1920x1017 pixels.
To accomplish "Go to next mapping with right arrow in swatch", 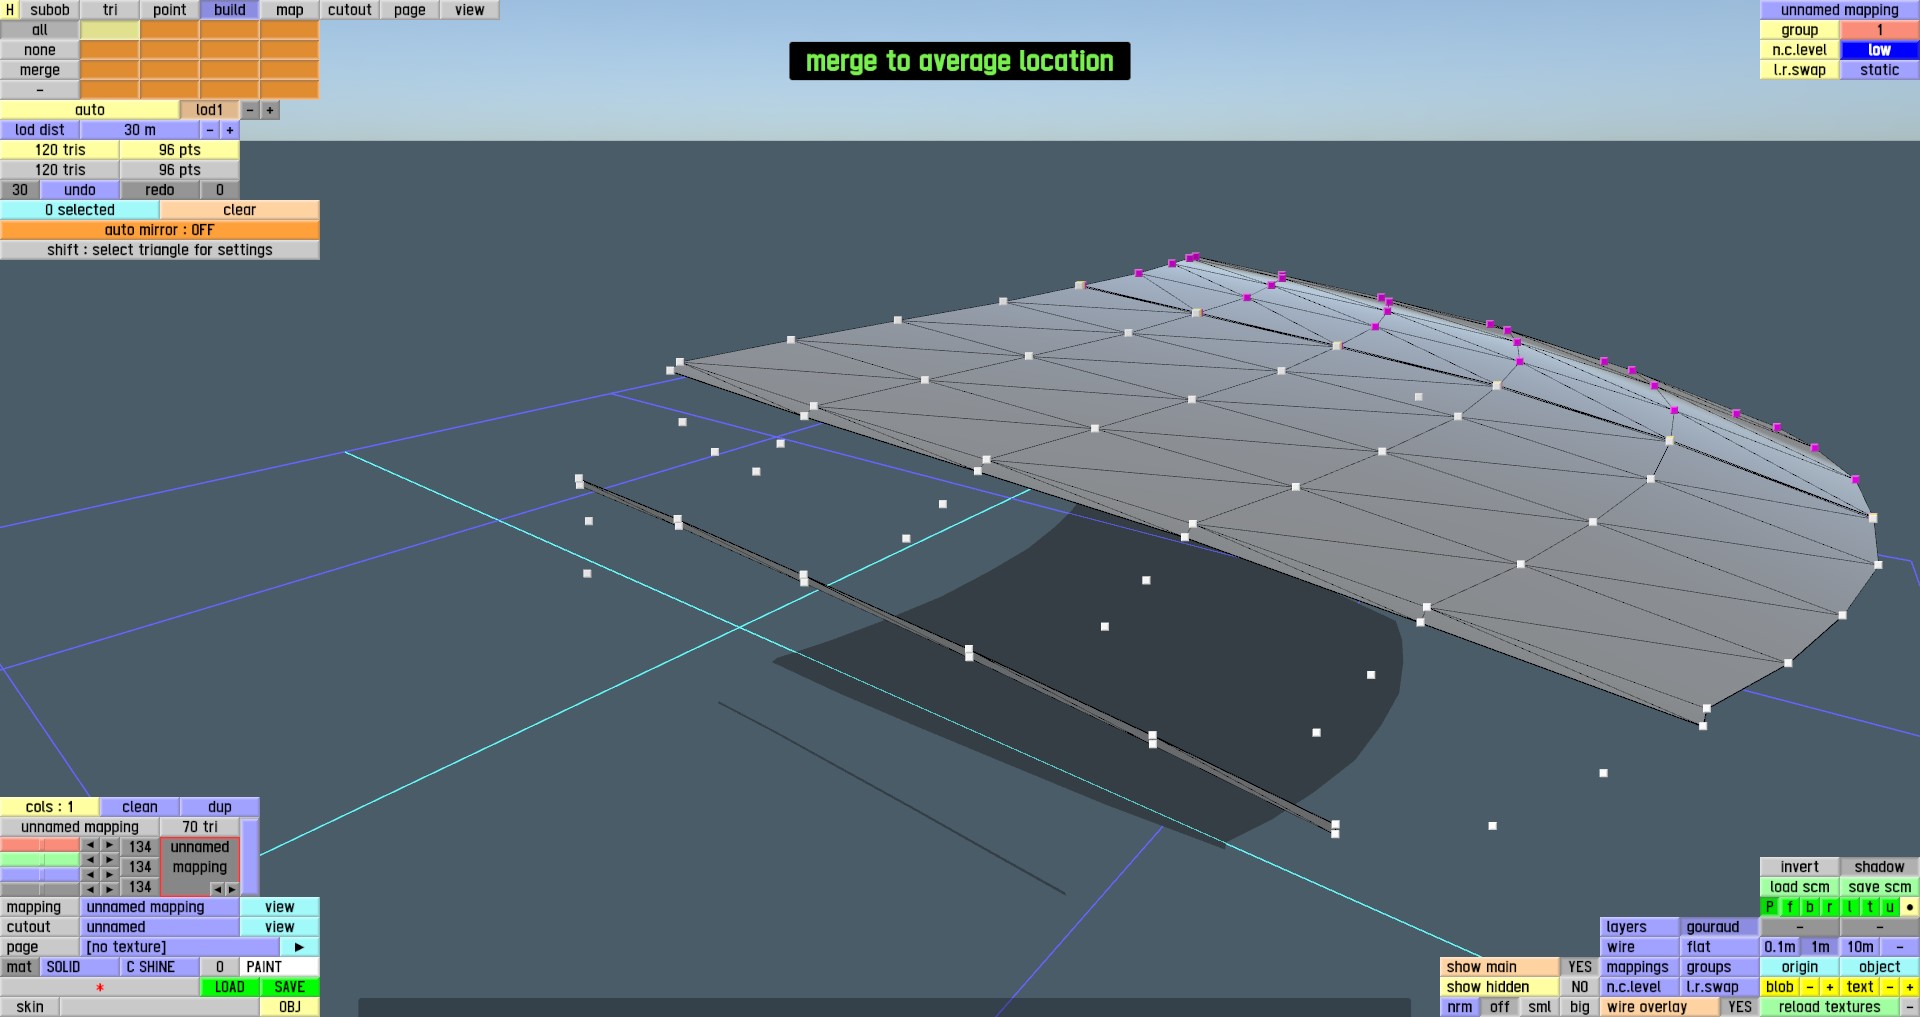I will click(x=232, y=889).
